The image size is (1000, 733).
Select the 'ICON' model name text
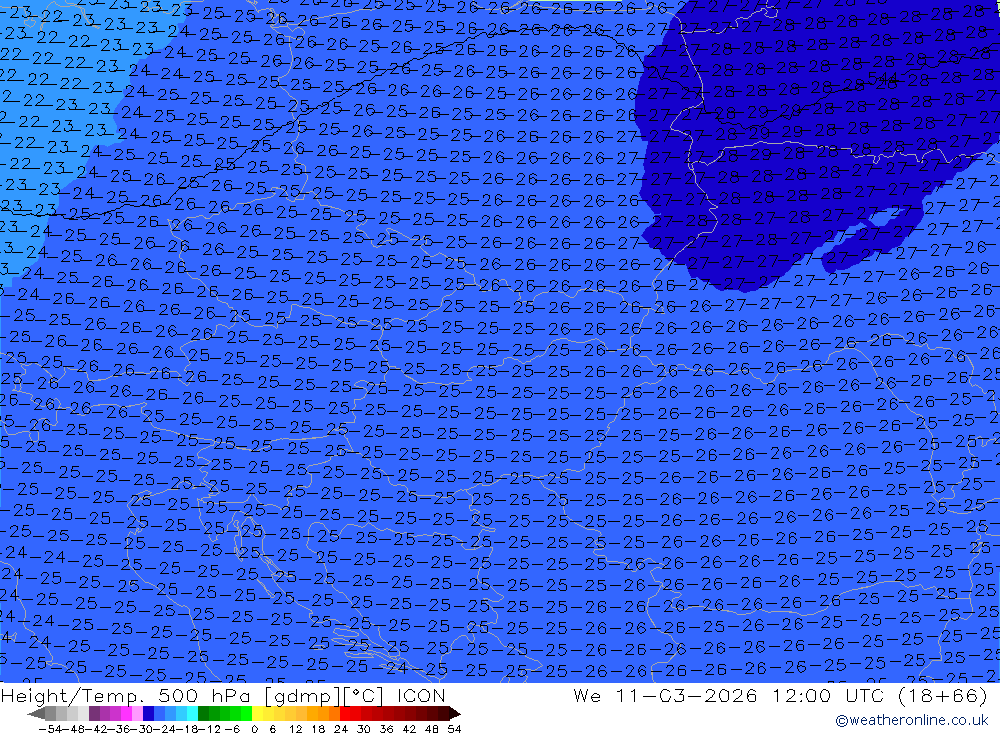(421, 695)
